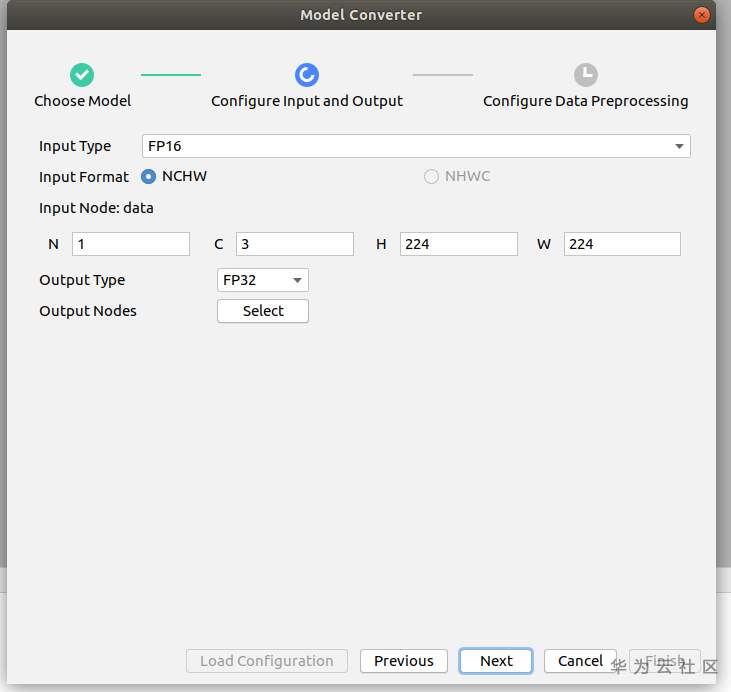Click the N dimension input field
Screen dimensions: 731x692
click(x=131, y=244)
